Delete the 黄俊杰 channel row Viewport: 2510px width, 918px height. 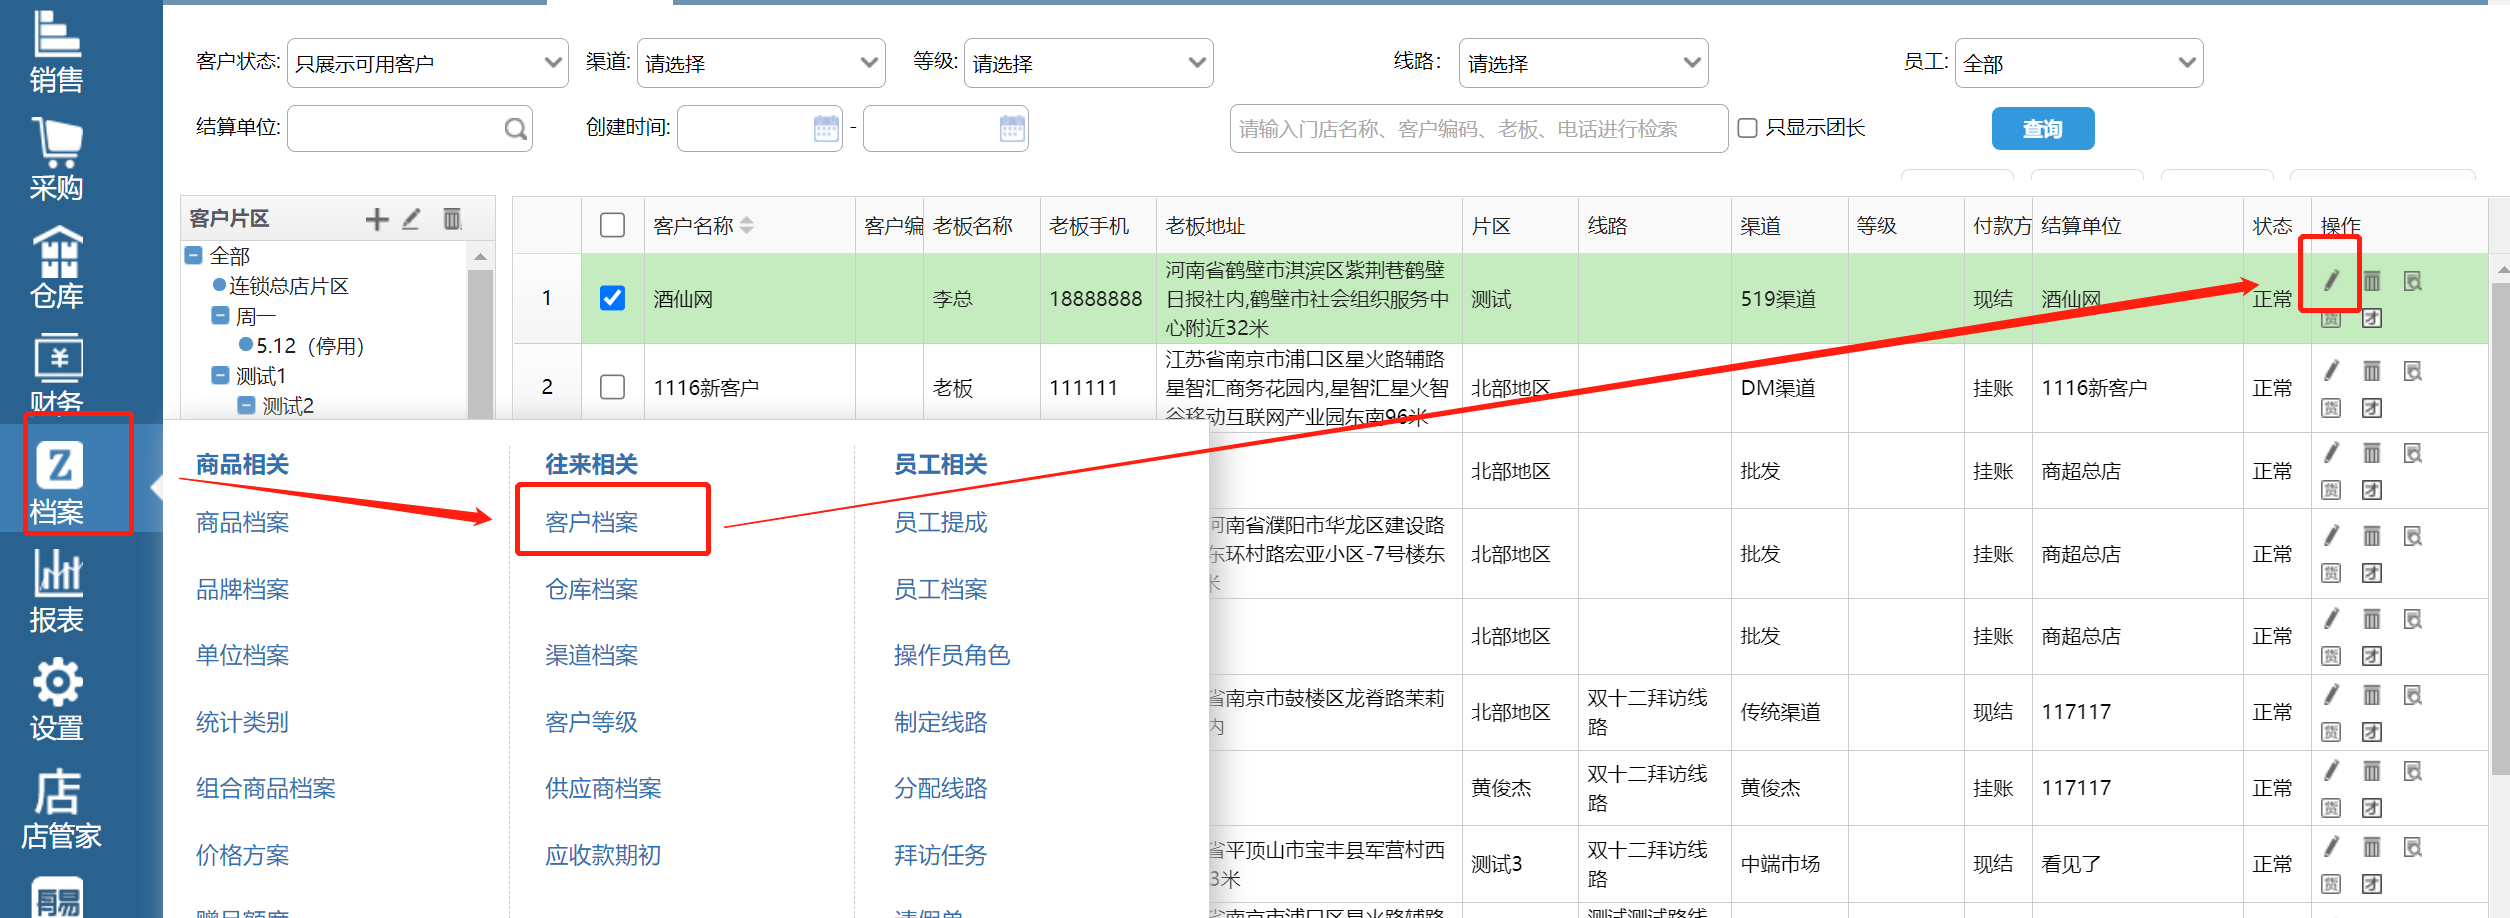point(2372,771)
